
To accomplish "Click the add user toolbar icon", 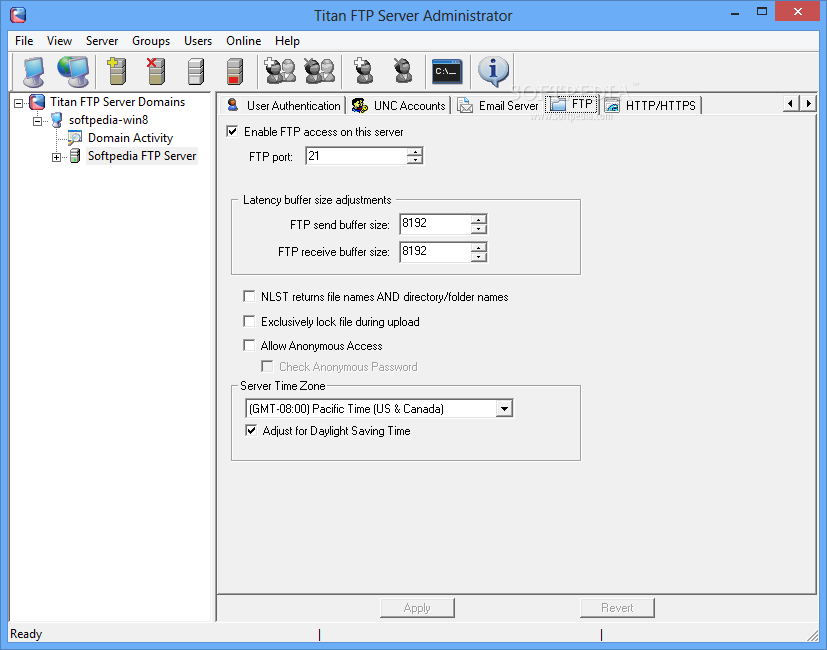I will 363,71.
